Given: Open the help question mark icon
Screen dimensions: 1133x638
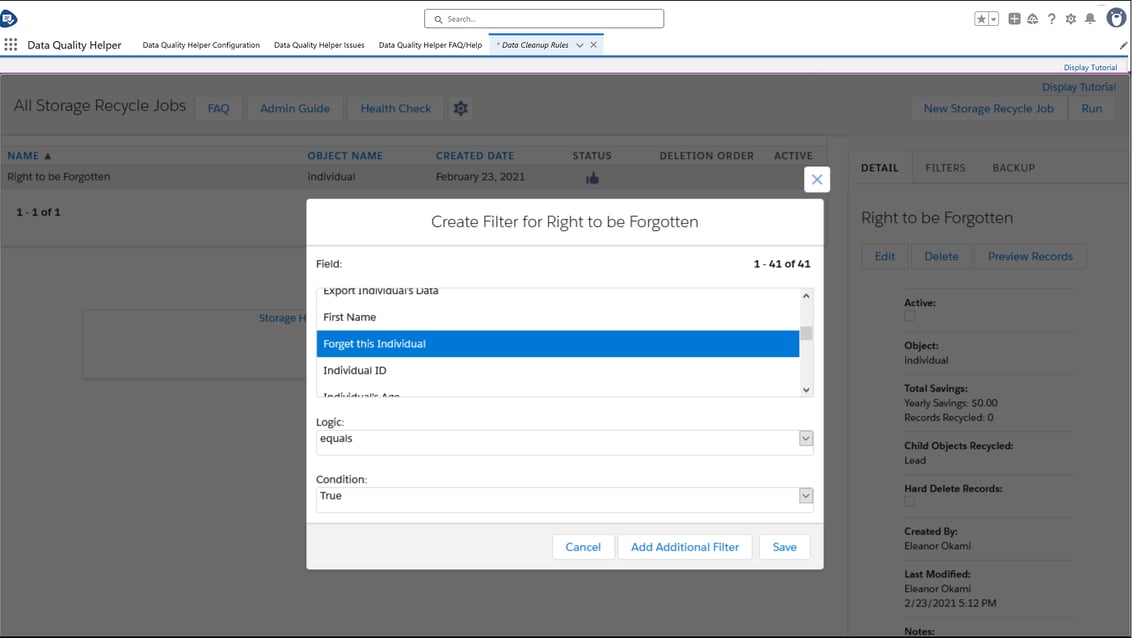Looking at the screenshot, I should pos(1051,19).
